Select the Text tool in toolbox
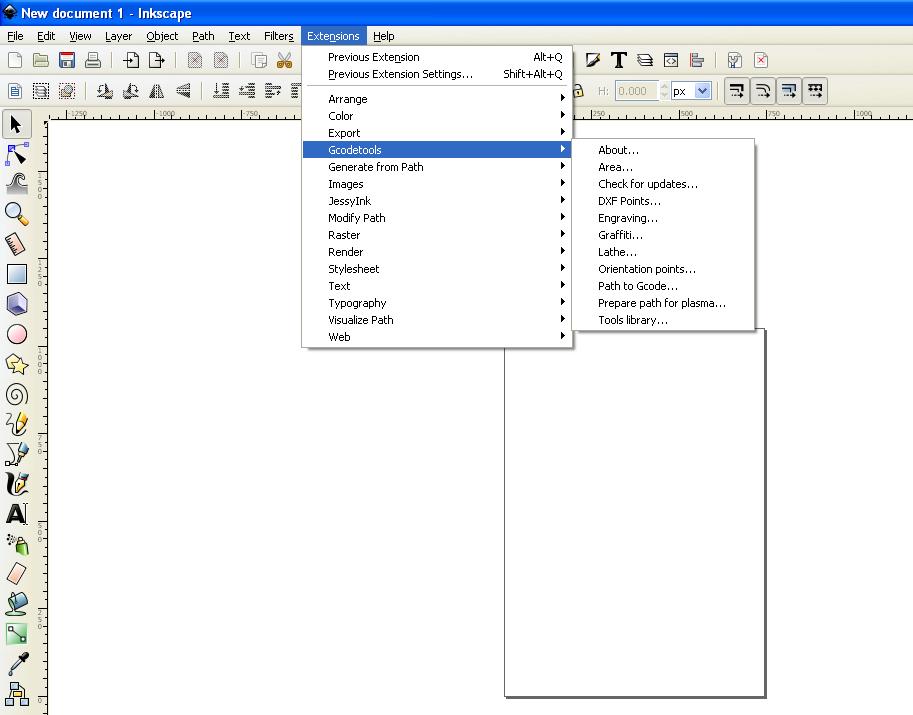 (16, 514)
